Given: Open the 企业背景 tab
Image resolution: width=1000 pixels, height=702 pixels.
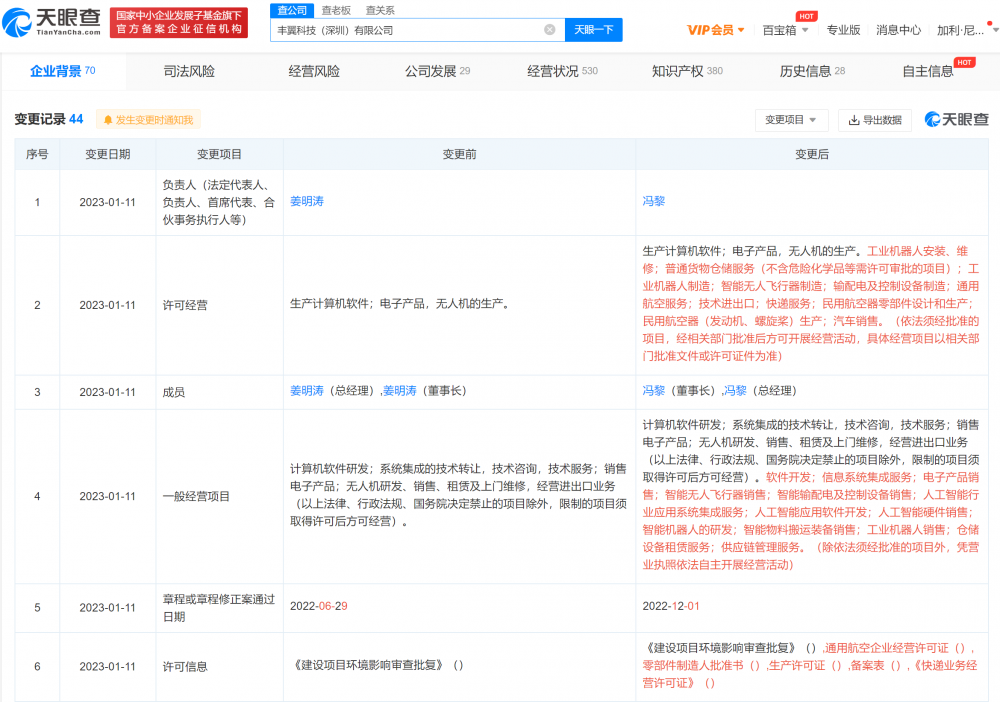Looking at the screenshot, I should coord(62,71).
